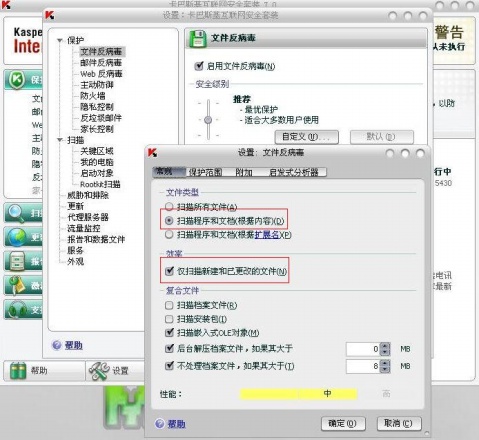Collapse the 保护 tree node
The width and height of the screenshot is (479, 440).
(x=60, y=40)
